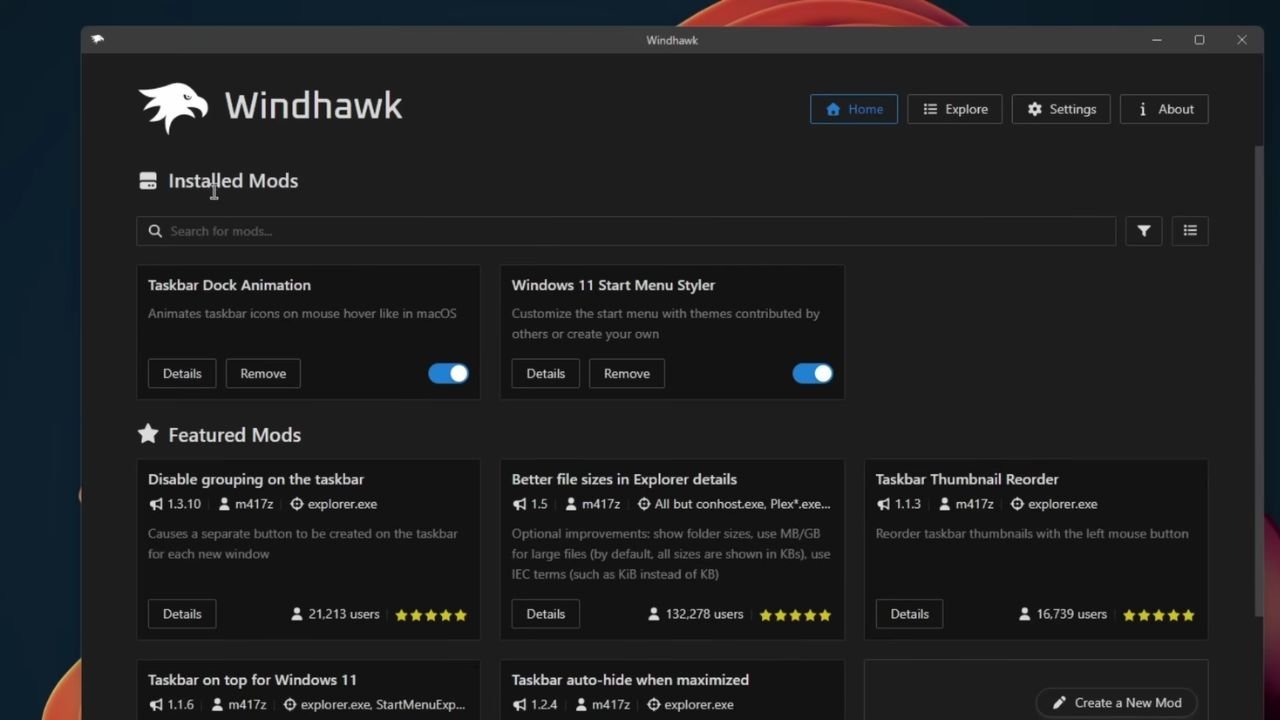Click the user icon next to m417z on Taskbar Thumbnail Reorder

pyautogui.click(x=943, y=504)
